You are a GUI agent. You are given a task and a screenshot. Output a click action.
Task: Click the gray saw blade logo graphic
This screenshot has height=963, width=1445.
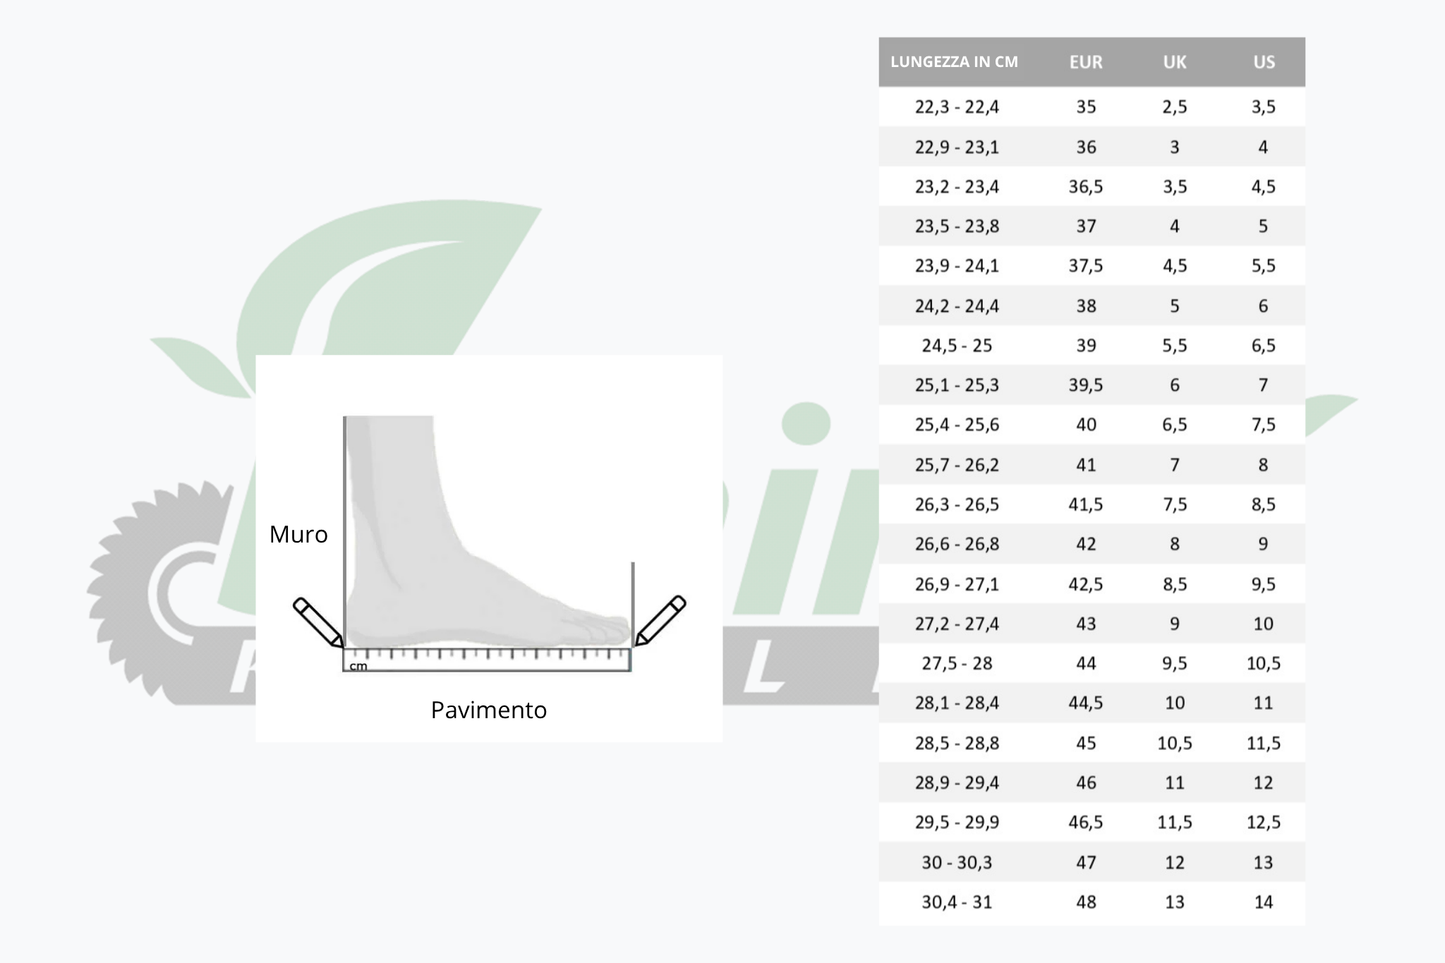point(160,590)
